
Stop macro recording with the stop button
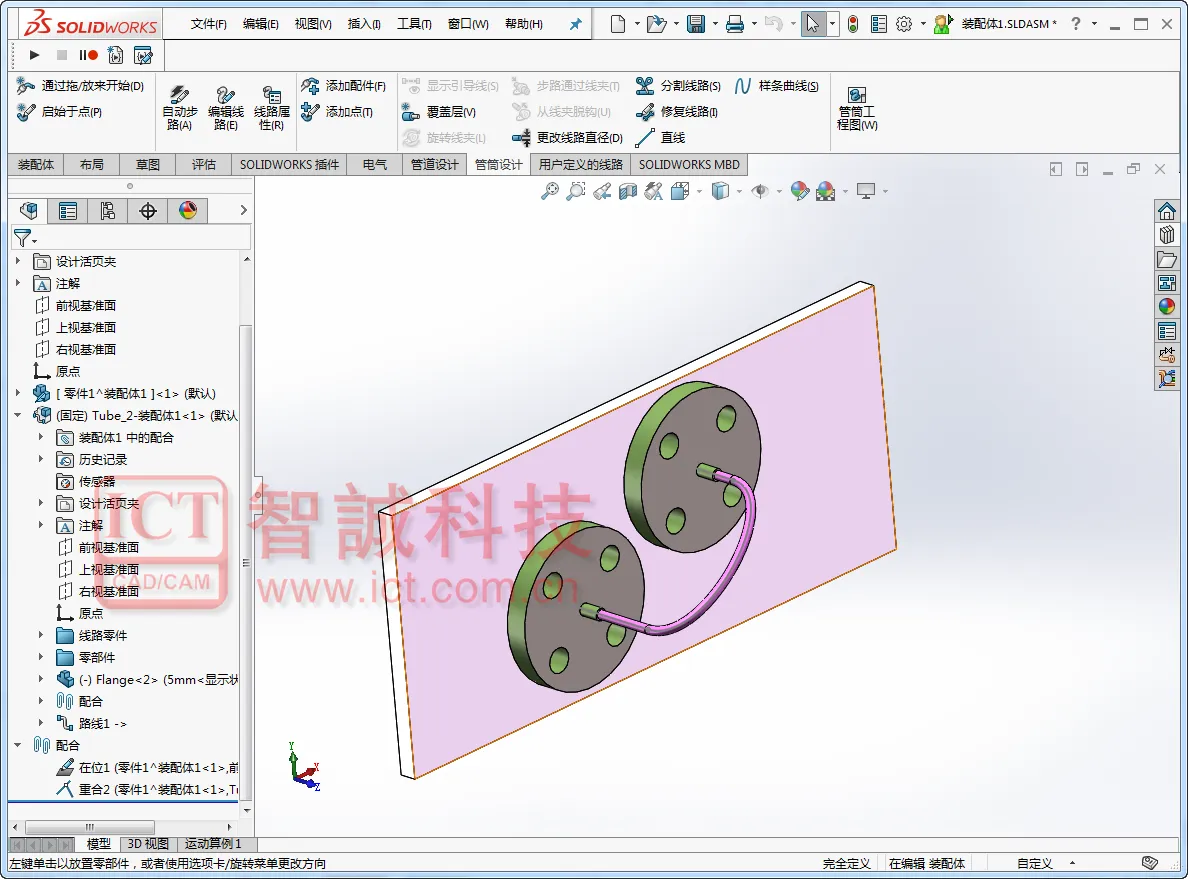(62, 55)
